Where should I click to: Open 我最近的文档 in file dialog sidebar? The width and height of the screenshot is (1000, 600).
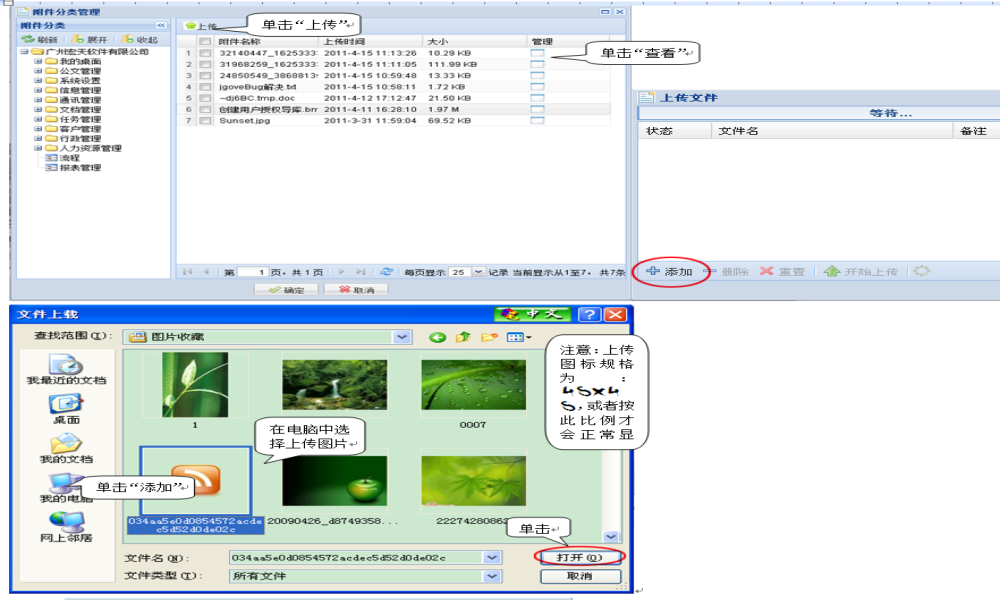pyautogui.click(x=66, y=370)
